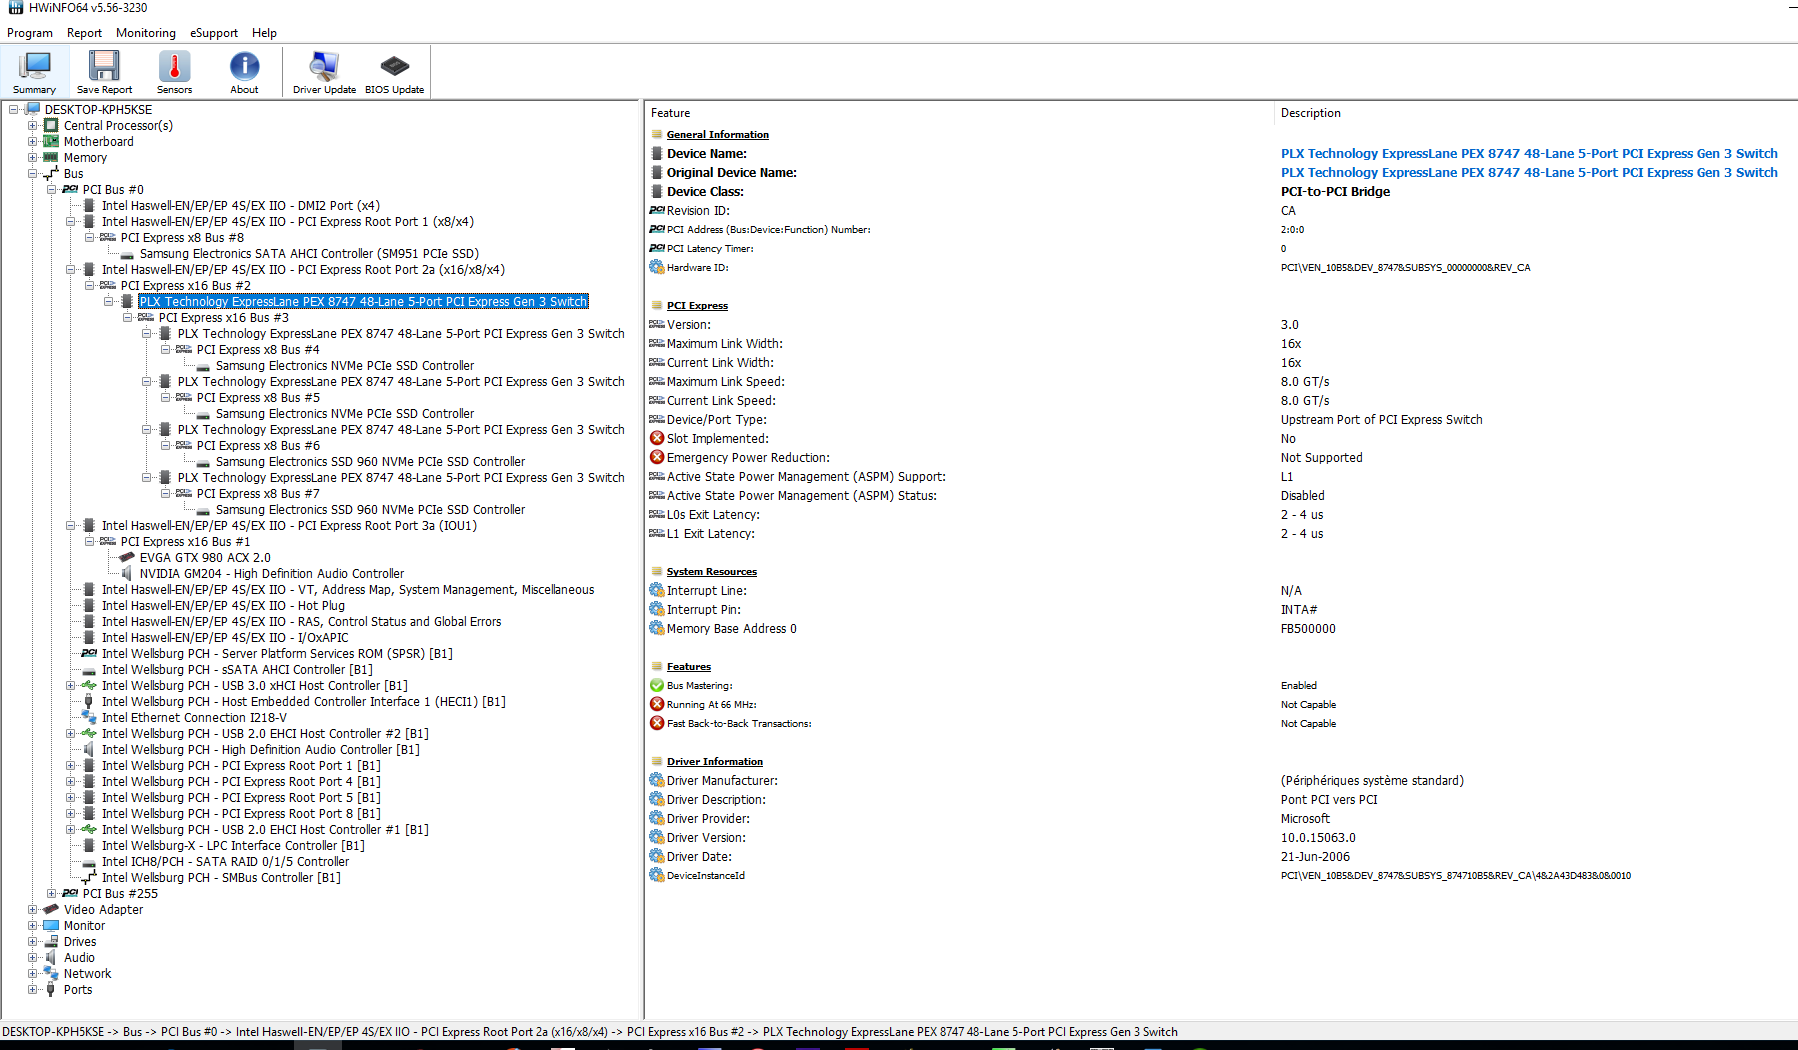Select Intel Wellsburg PCH SMBus Controller
This screenshot has width=1798, height=1050.
221,878
